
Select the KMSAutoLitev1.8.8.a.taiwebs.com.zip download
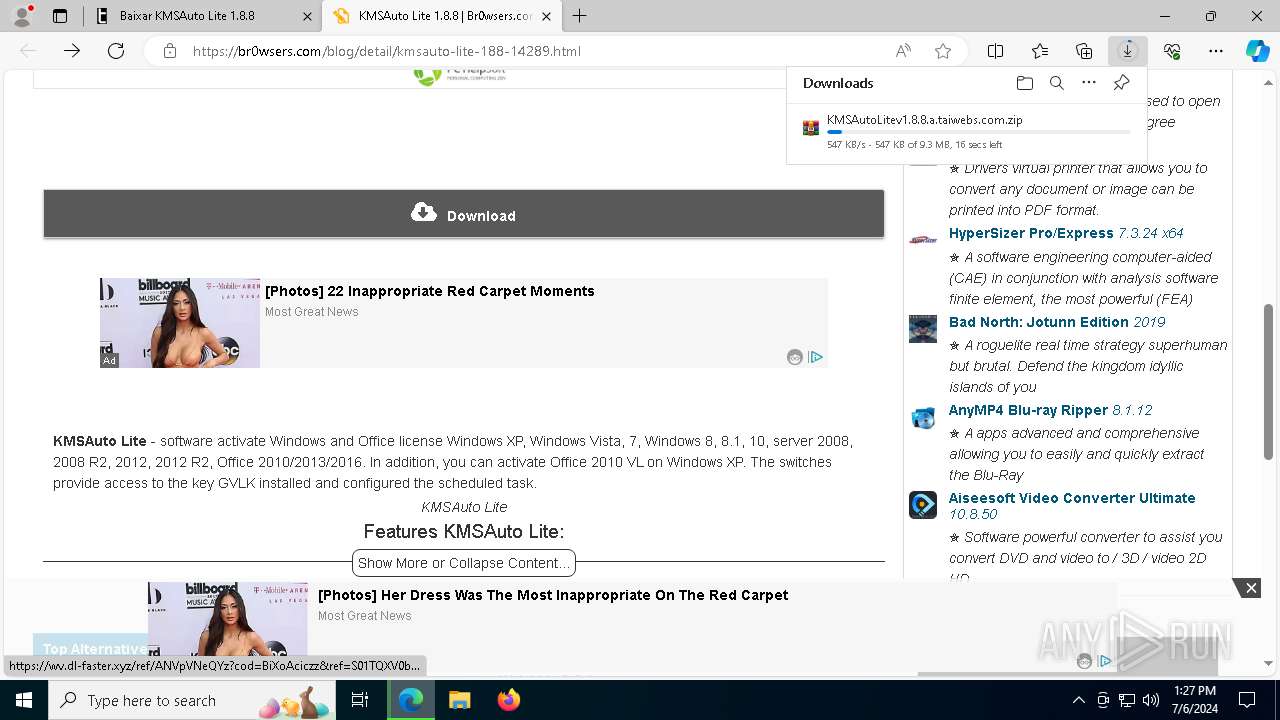pyautogui.click(x=924, y=120)
